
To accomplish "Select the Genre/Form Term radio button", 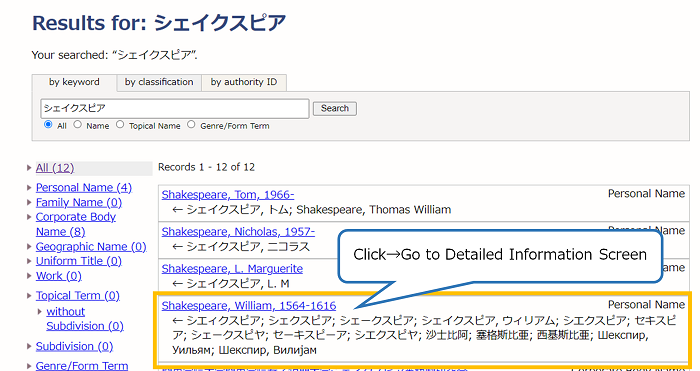I will coord(191,125).
